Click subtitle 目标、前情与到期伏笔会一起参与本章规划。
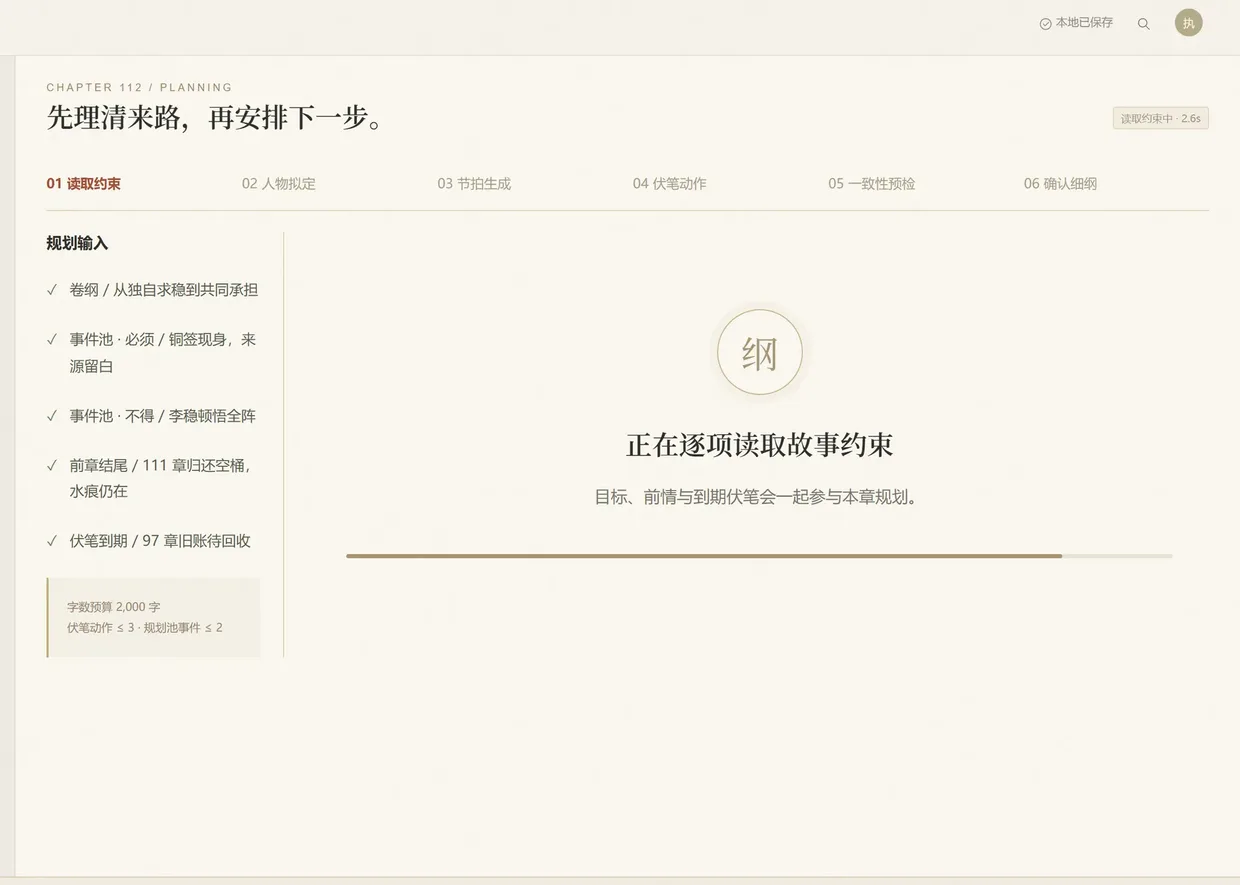 pos(756,497)
